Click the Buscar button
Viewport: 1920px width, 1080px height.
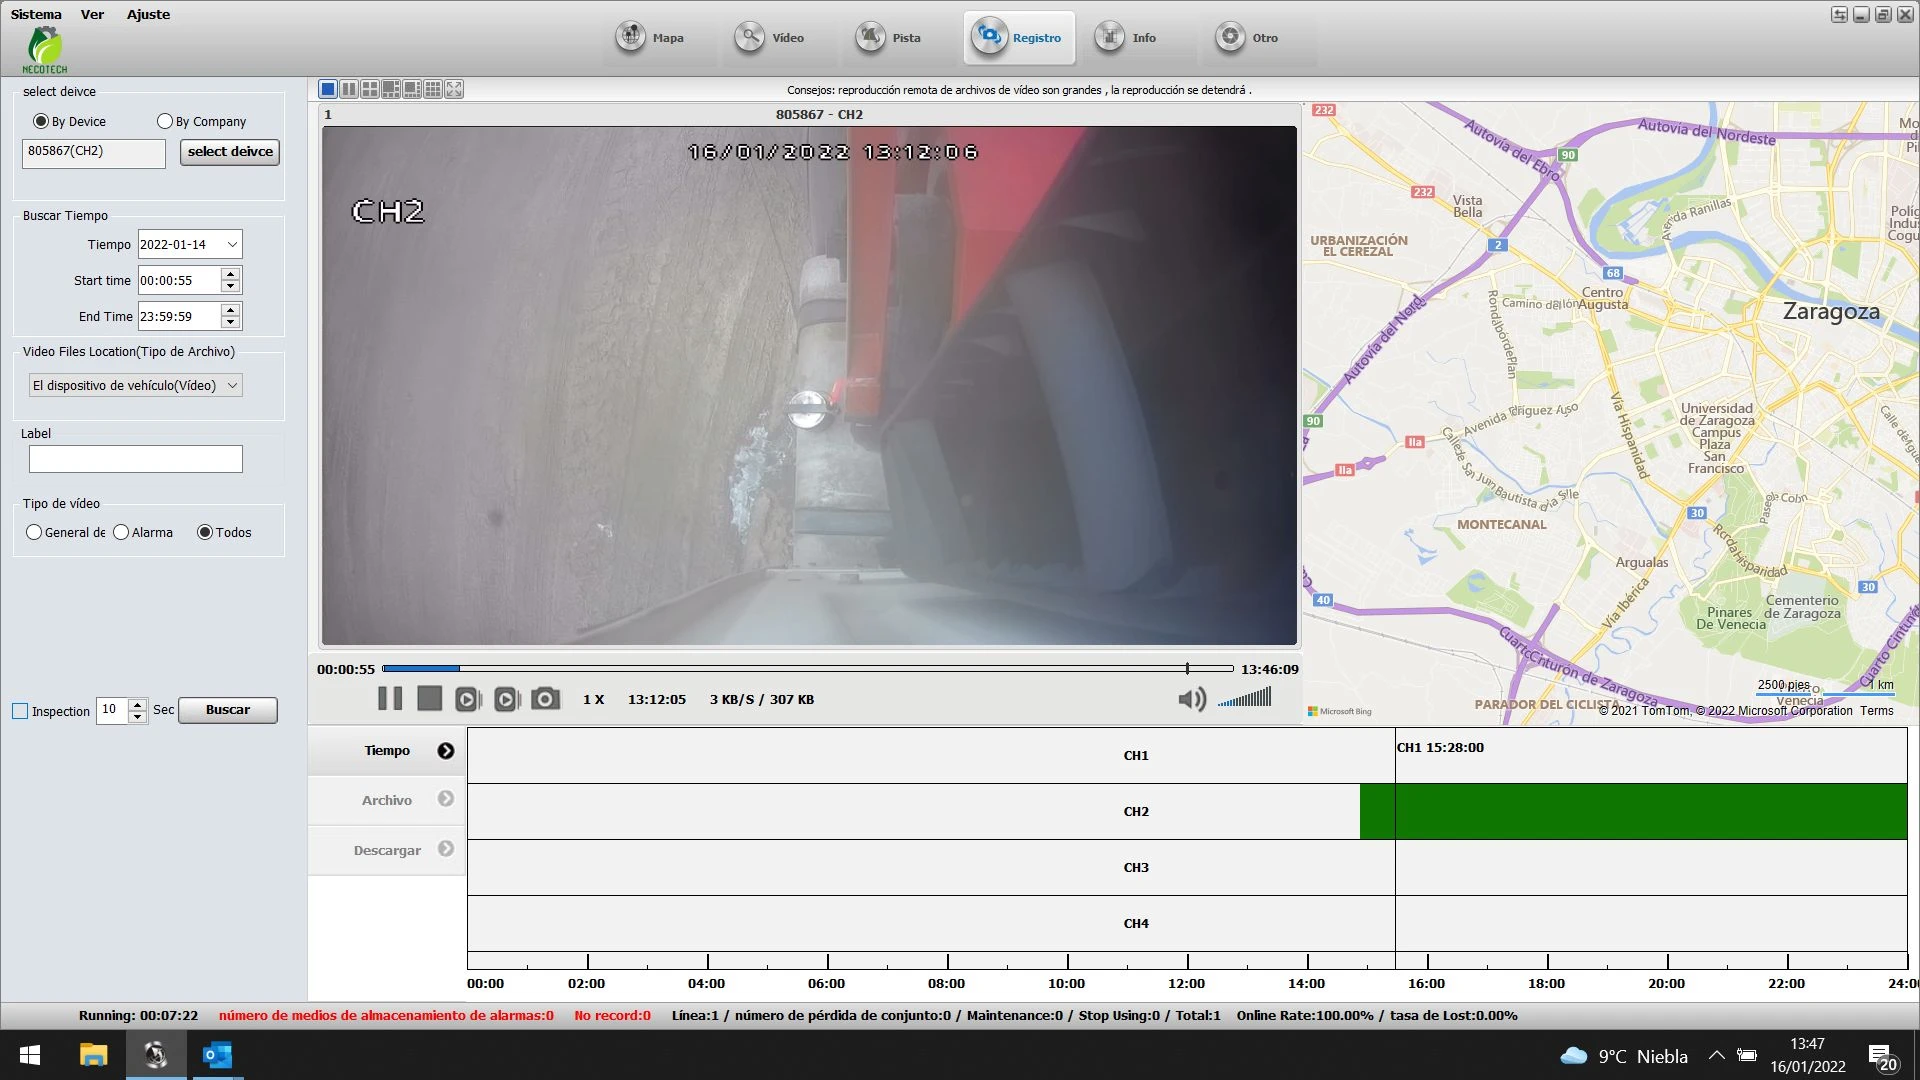[x=228, y=710]
